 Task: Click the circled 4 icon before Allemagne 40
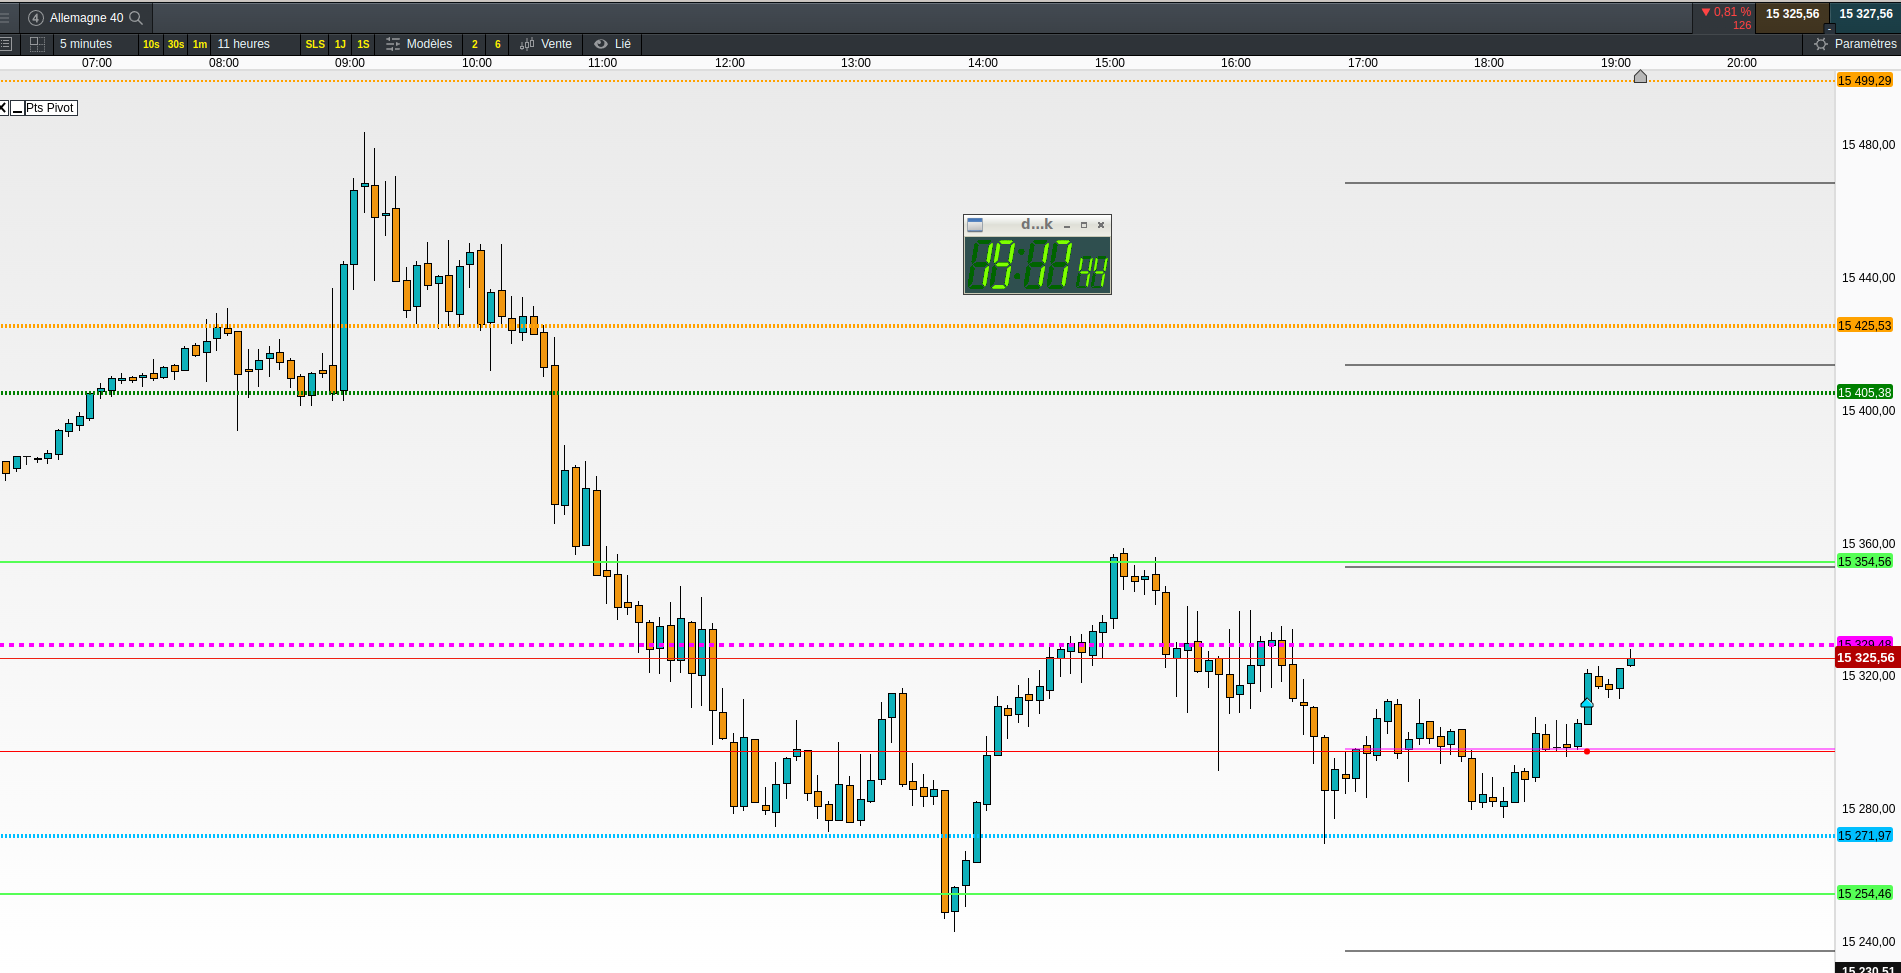pyautogui.click(x=36, y=18)
